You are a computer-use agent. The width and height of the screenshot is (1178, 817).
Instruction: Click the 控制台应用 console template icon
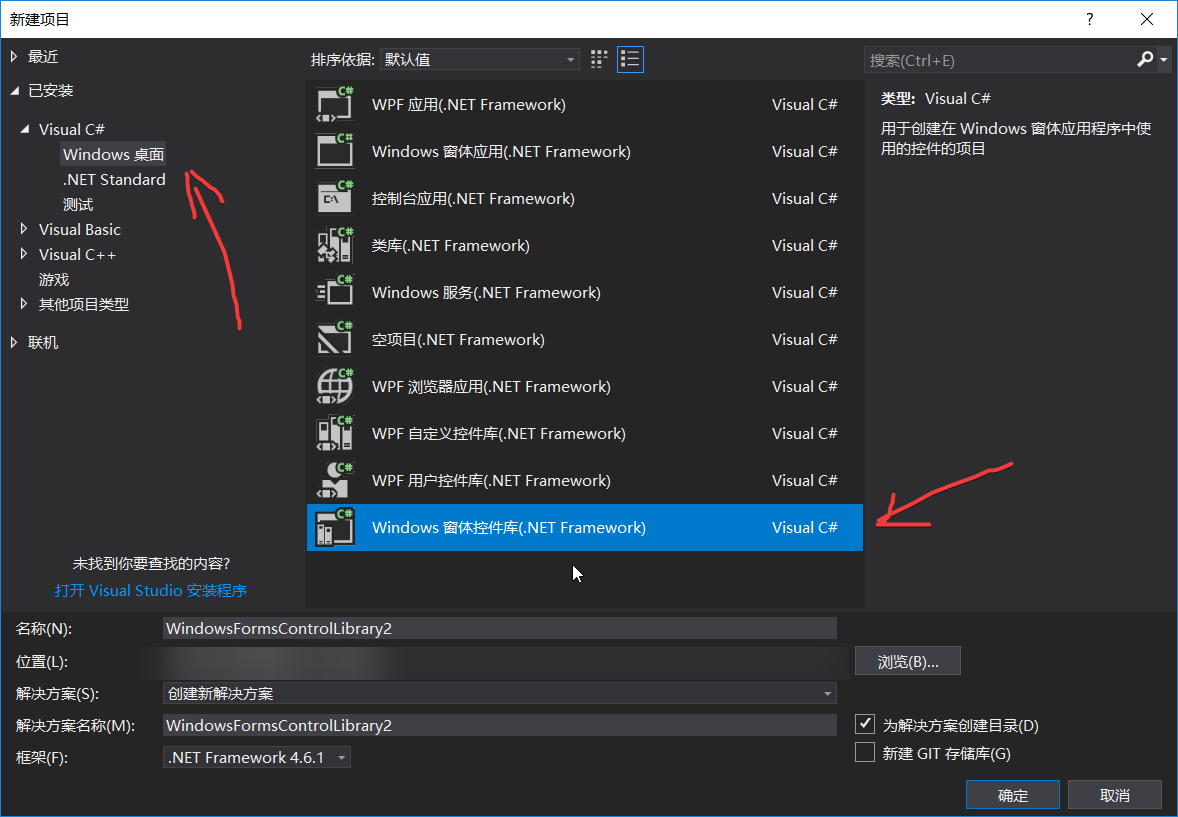pos(334,198)
